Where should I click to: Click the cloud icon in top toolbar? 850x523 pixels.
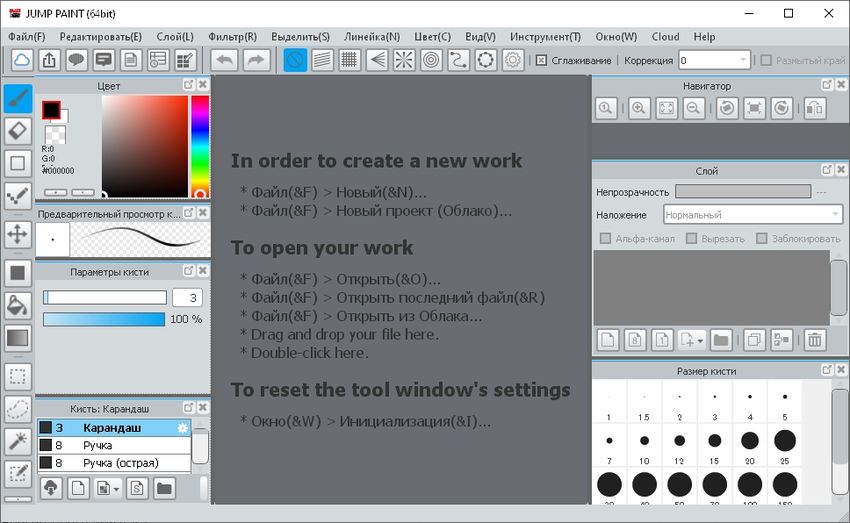coord(22,60)
